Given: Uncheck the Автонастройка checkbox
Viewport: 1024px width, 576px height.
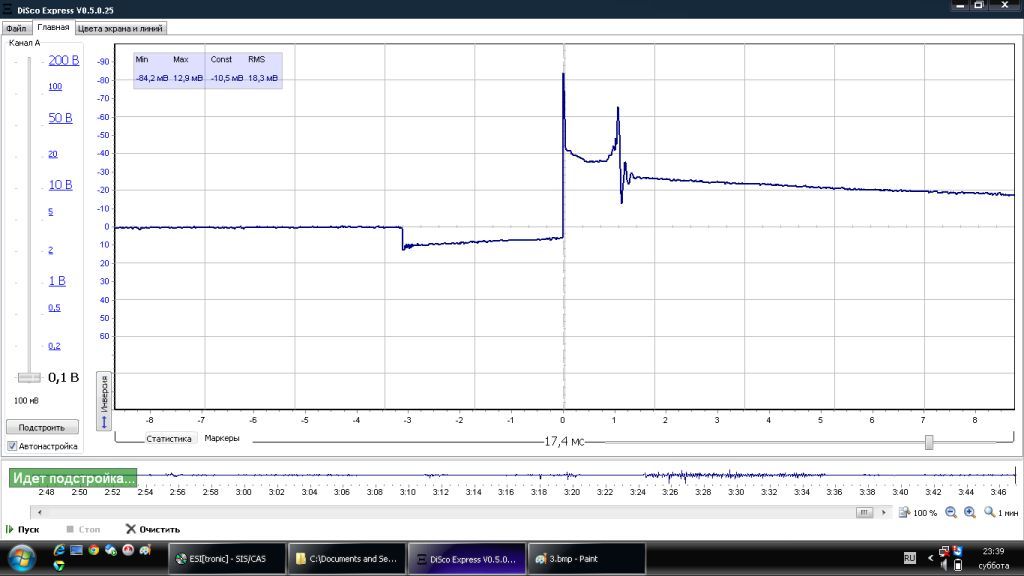Looking at the screenshot, I should (x=12, y=446).
